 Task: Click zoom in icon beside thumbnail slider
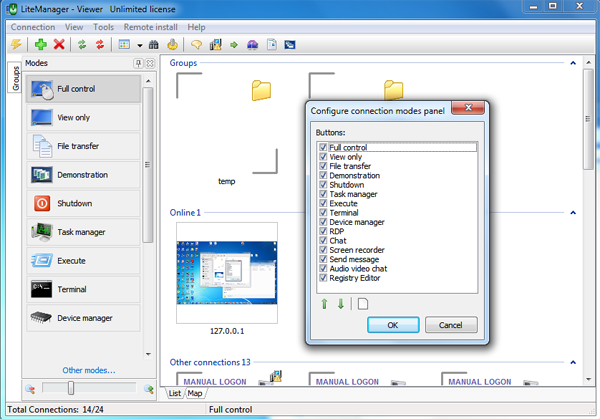click(148, 389)
